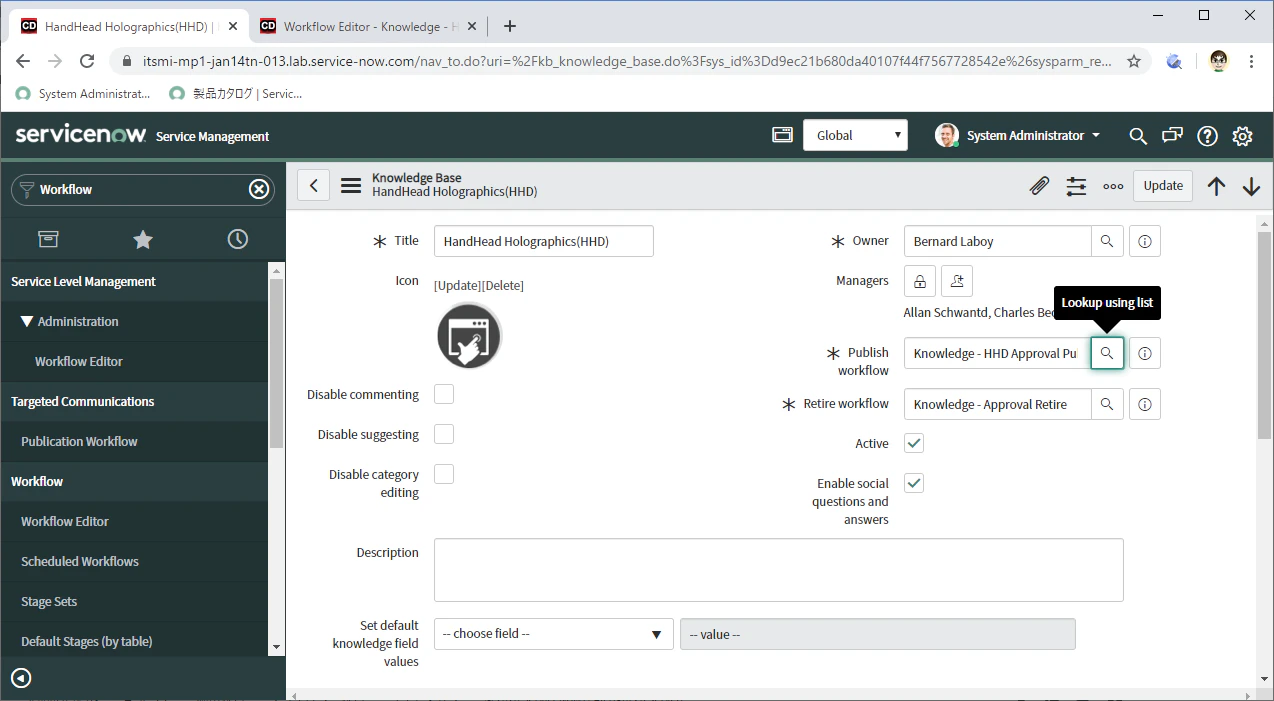
Task: Click the knowledge base icon image
Action: (469, 335)
